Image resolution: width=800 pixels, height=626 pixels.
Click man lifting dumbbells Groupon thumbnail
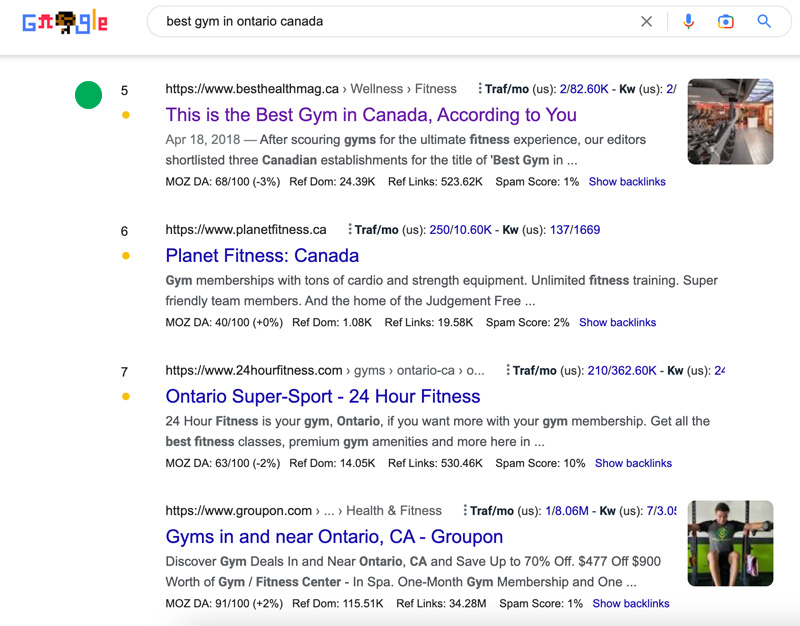[730, 543]
